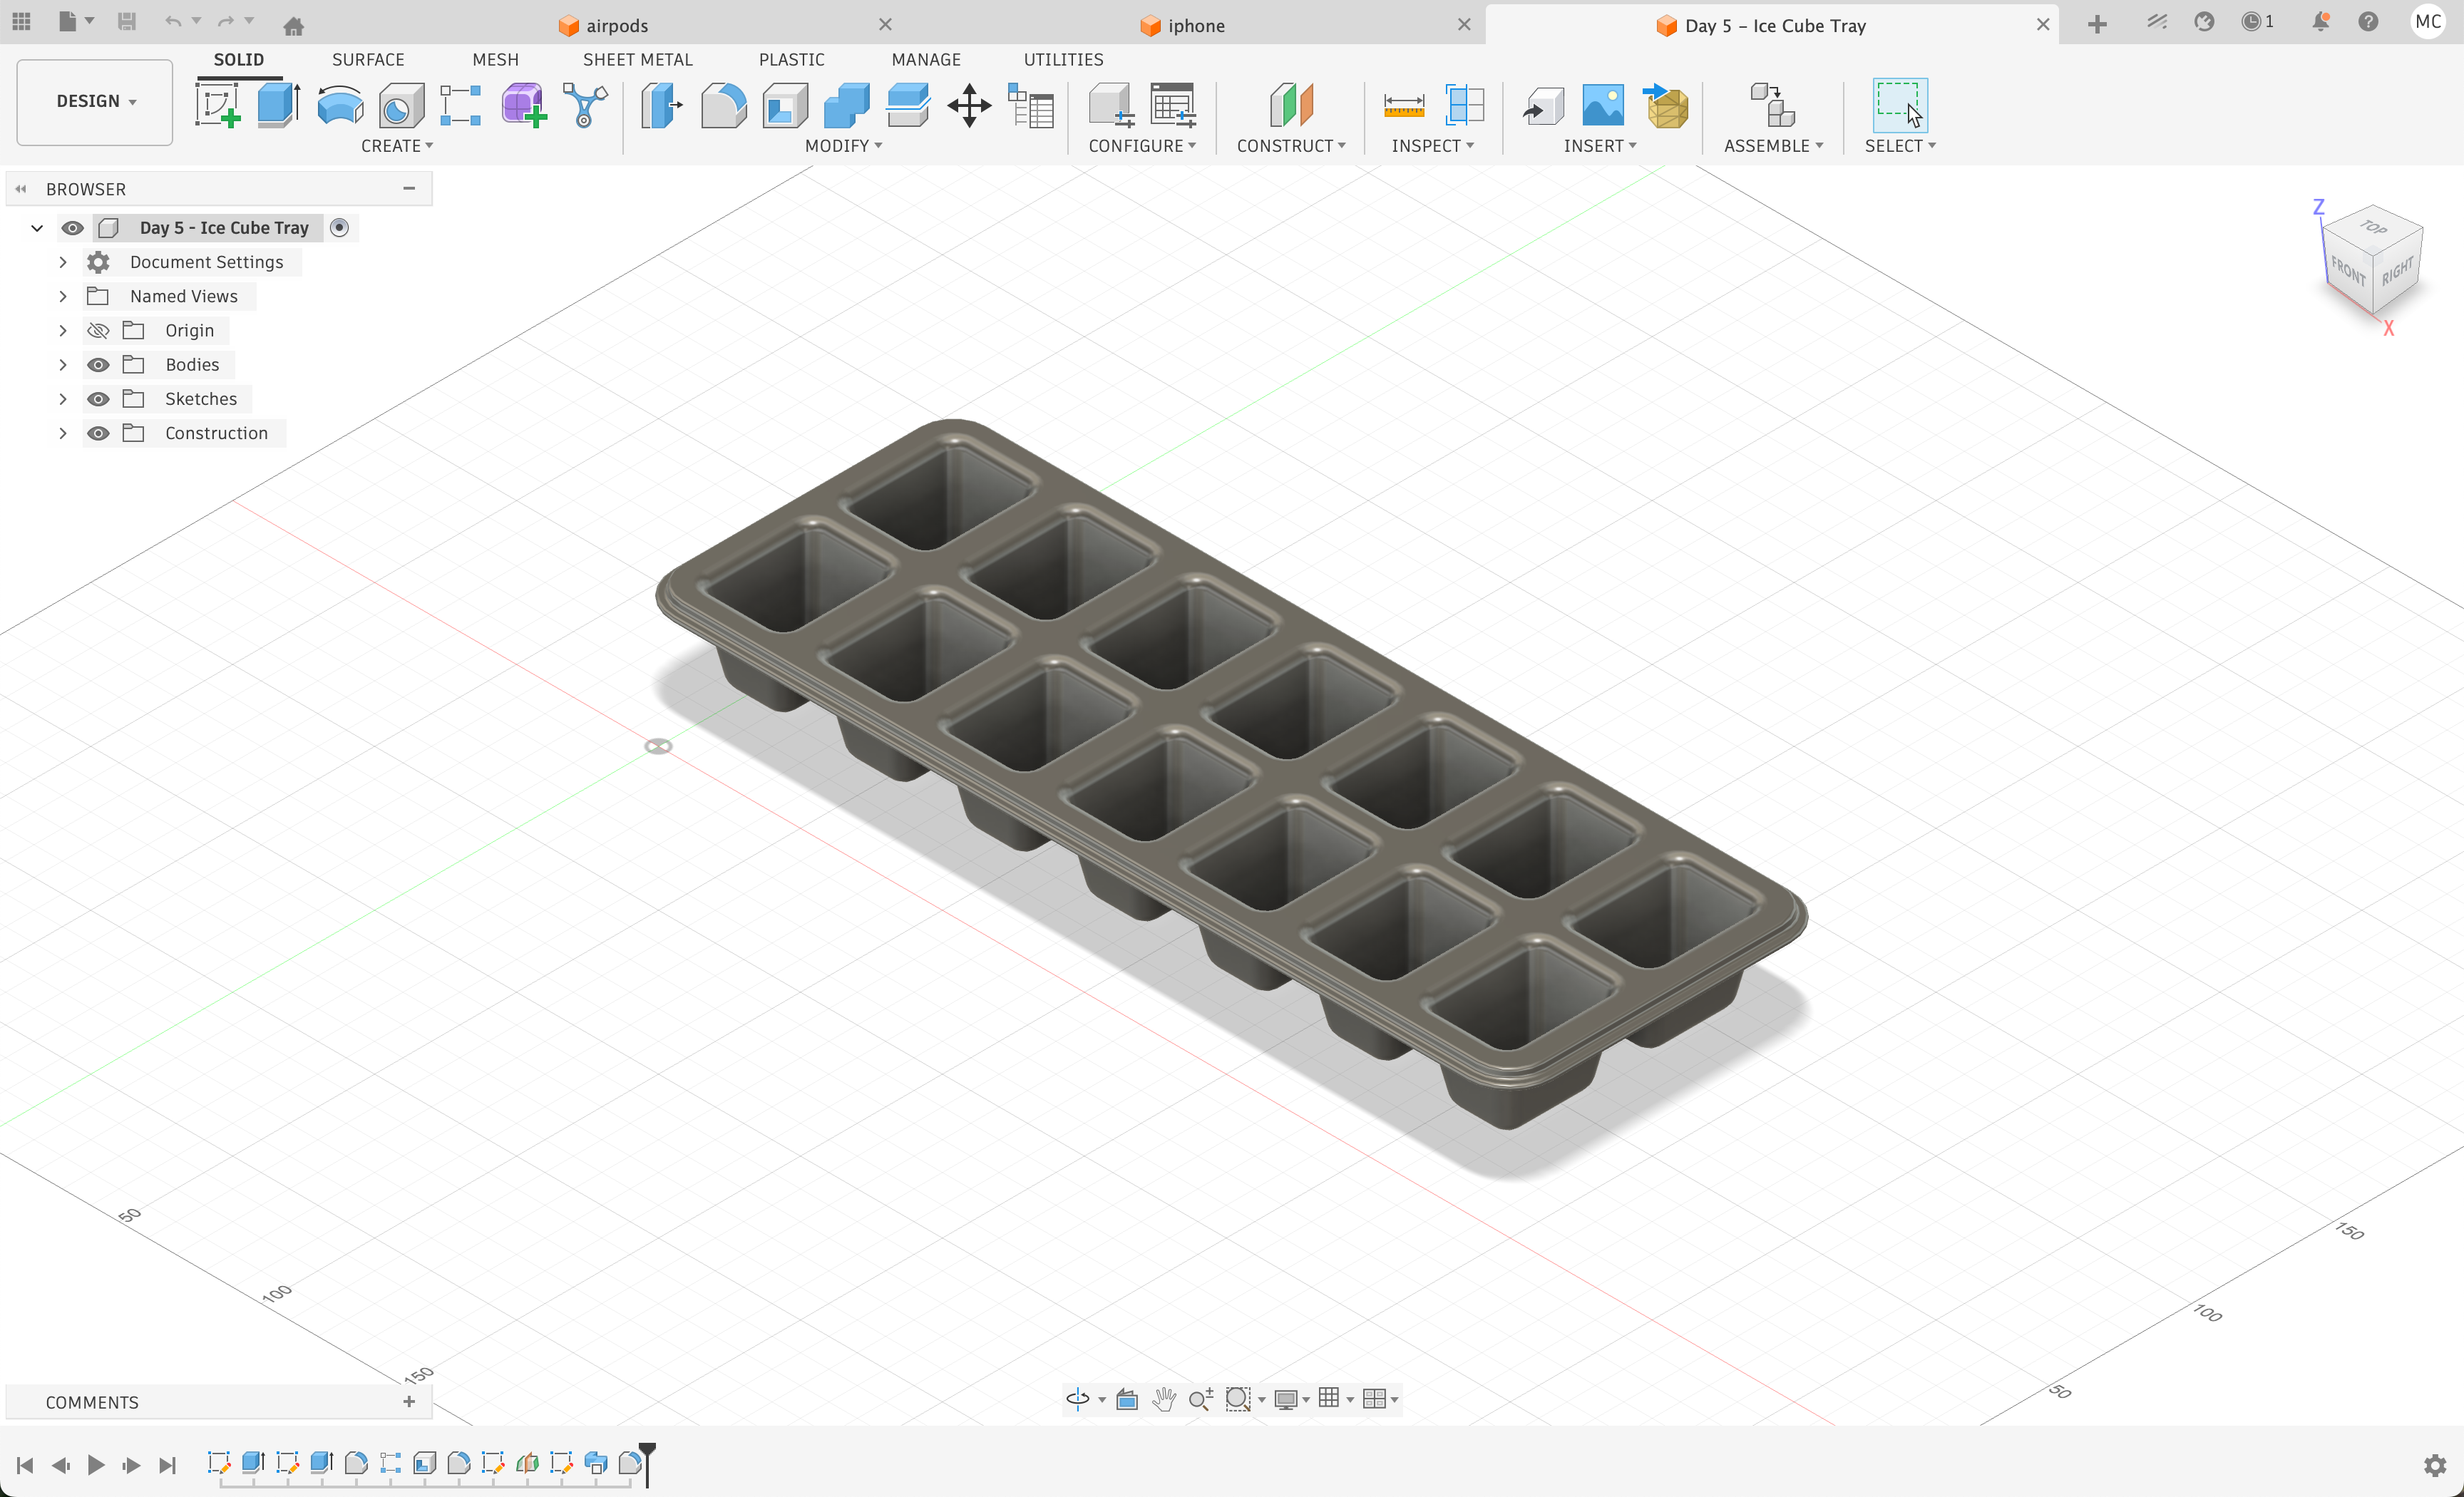Viewport: 2464px width, 1497px height.
Task: Open a new design tab
Action: tap(2097, 24)
